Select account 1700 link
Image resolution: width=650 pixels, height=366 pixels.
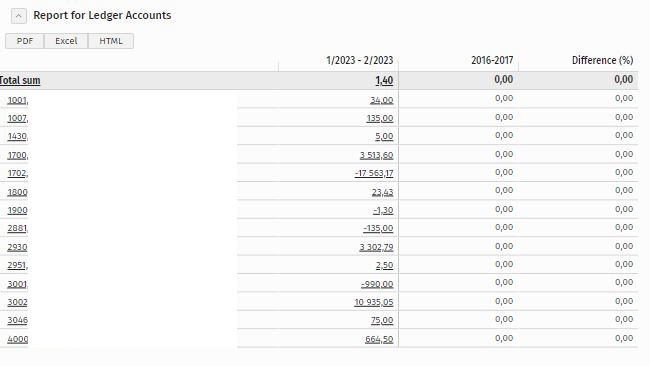18,155
